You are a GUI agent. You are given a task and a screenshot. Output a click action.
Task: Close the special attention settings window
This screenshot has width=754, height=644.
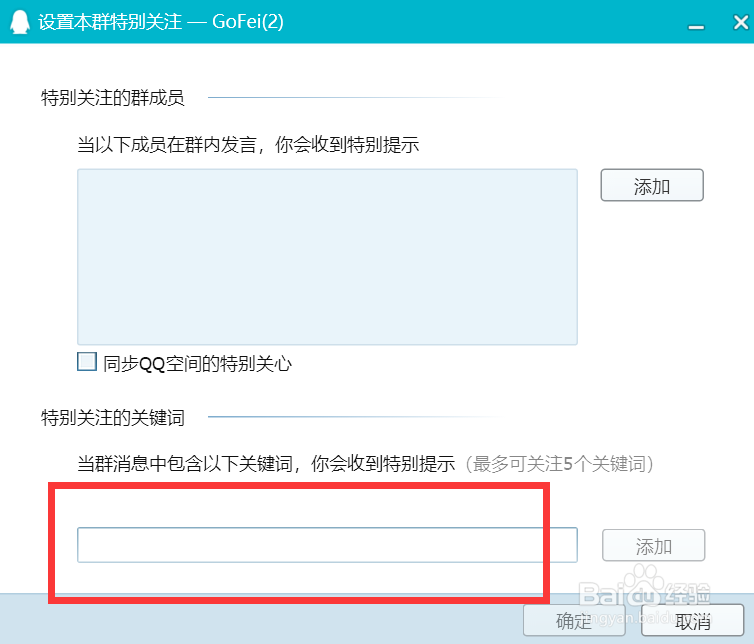point(741,22)
